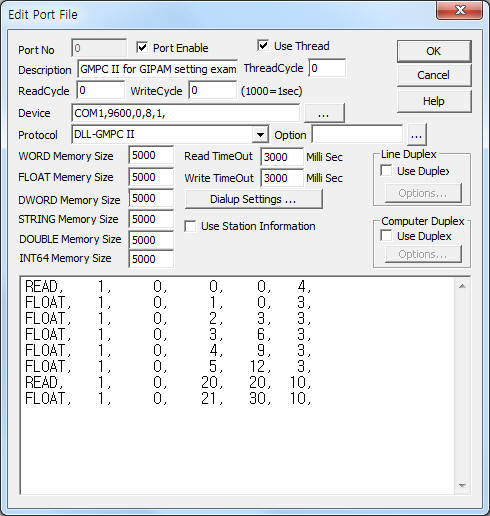Click scrollbar up arrow in text area
Screen dimensions: 490x516
462,286
